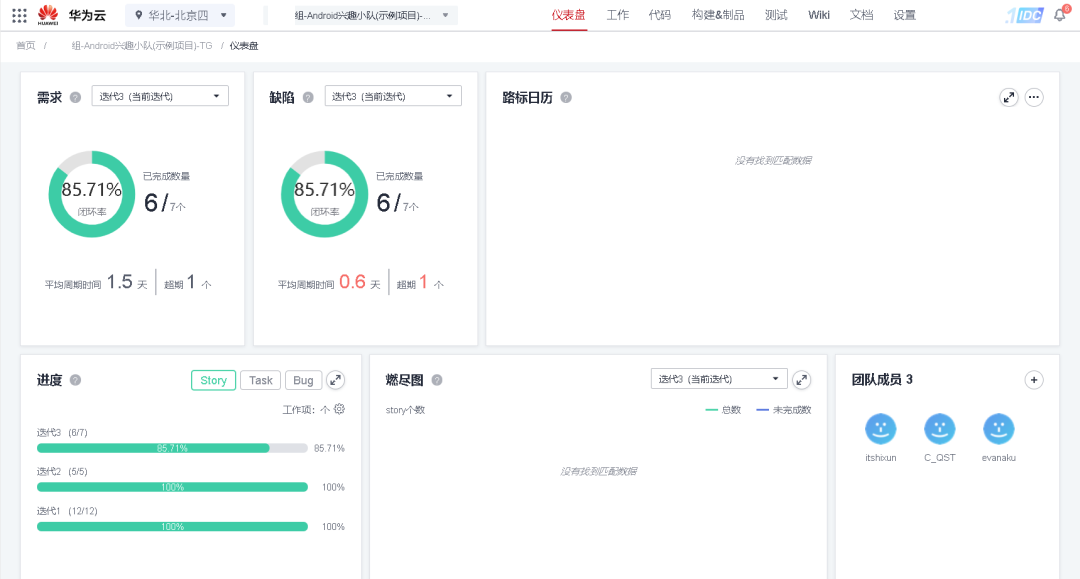Viewport: 1080px width, 579px height.
Task: Open the 华北-北京四 region dropdown
Action: coord(180,15)
